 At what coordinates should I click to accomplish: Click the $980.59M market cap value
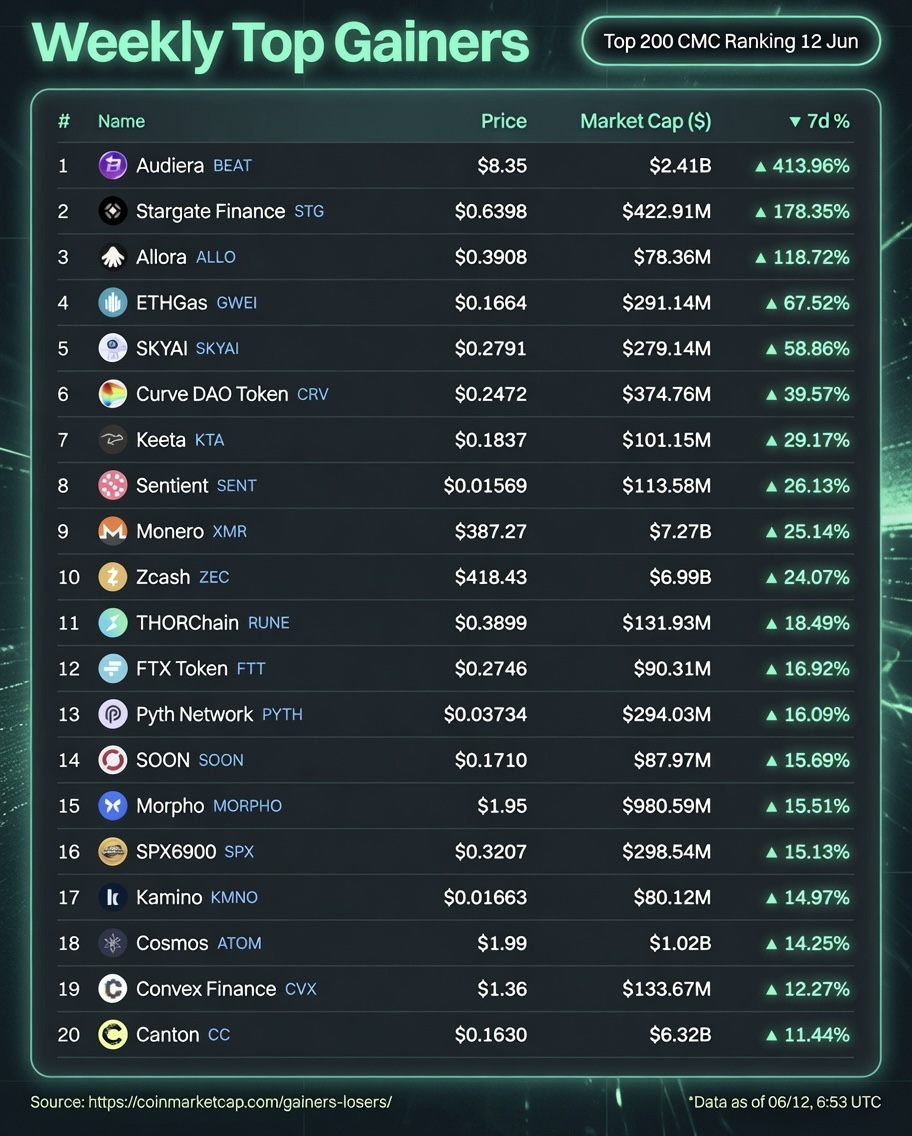tap(666, 806)
